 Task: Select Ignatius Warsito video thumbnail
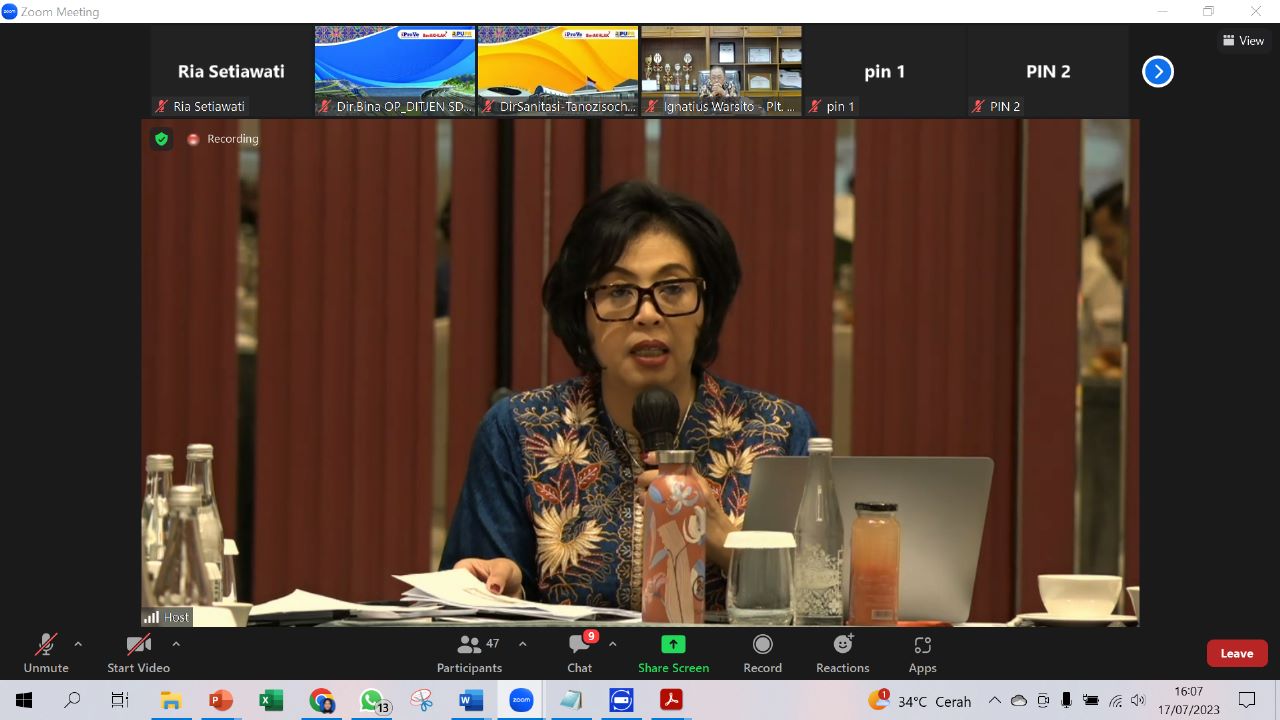(721, 71)
